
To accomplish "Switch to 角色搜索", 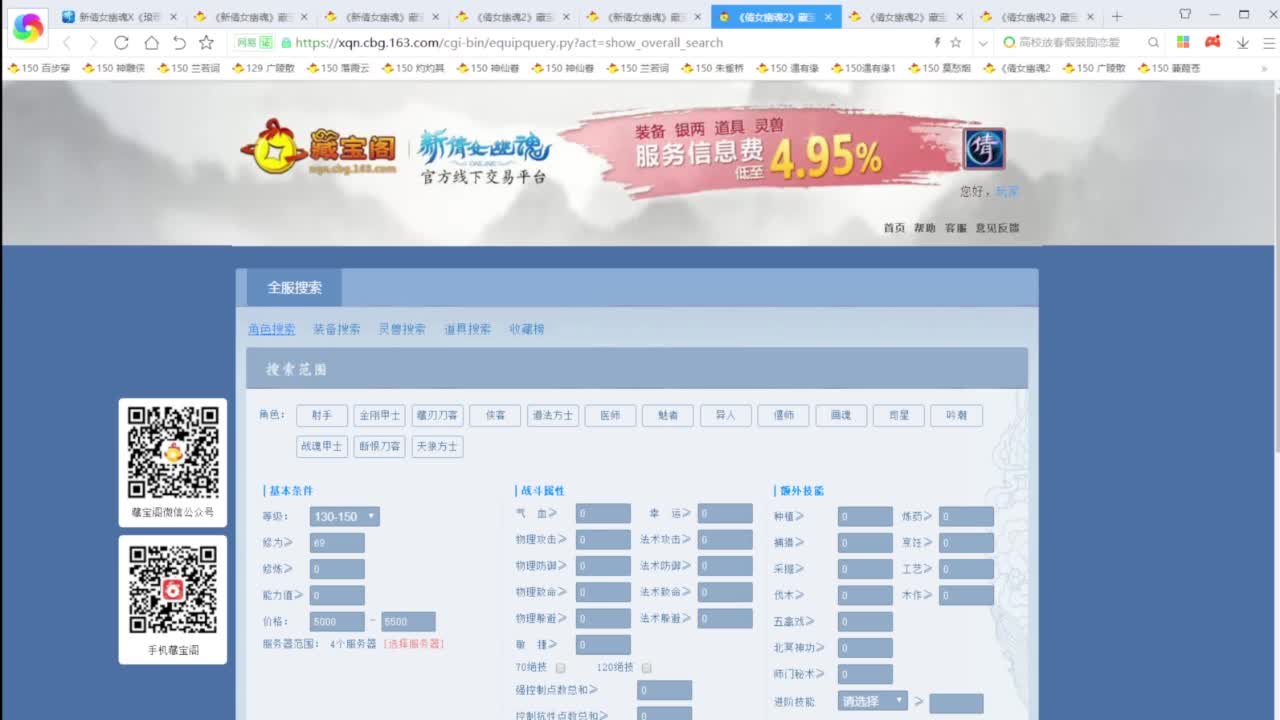I will tap(271, 329).
